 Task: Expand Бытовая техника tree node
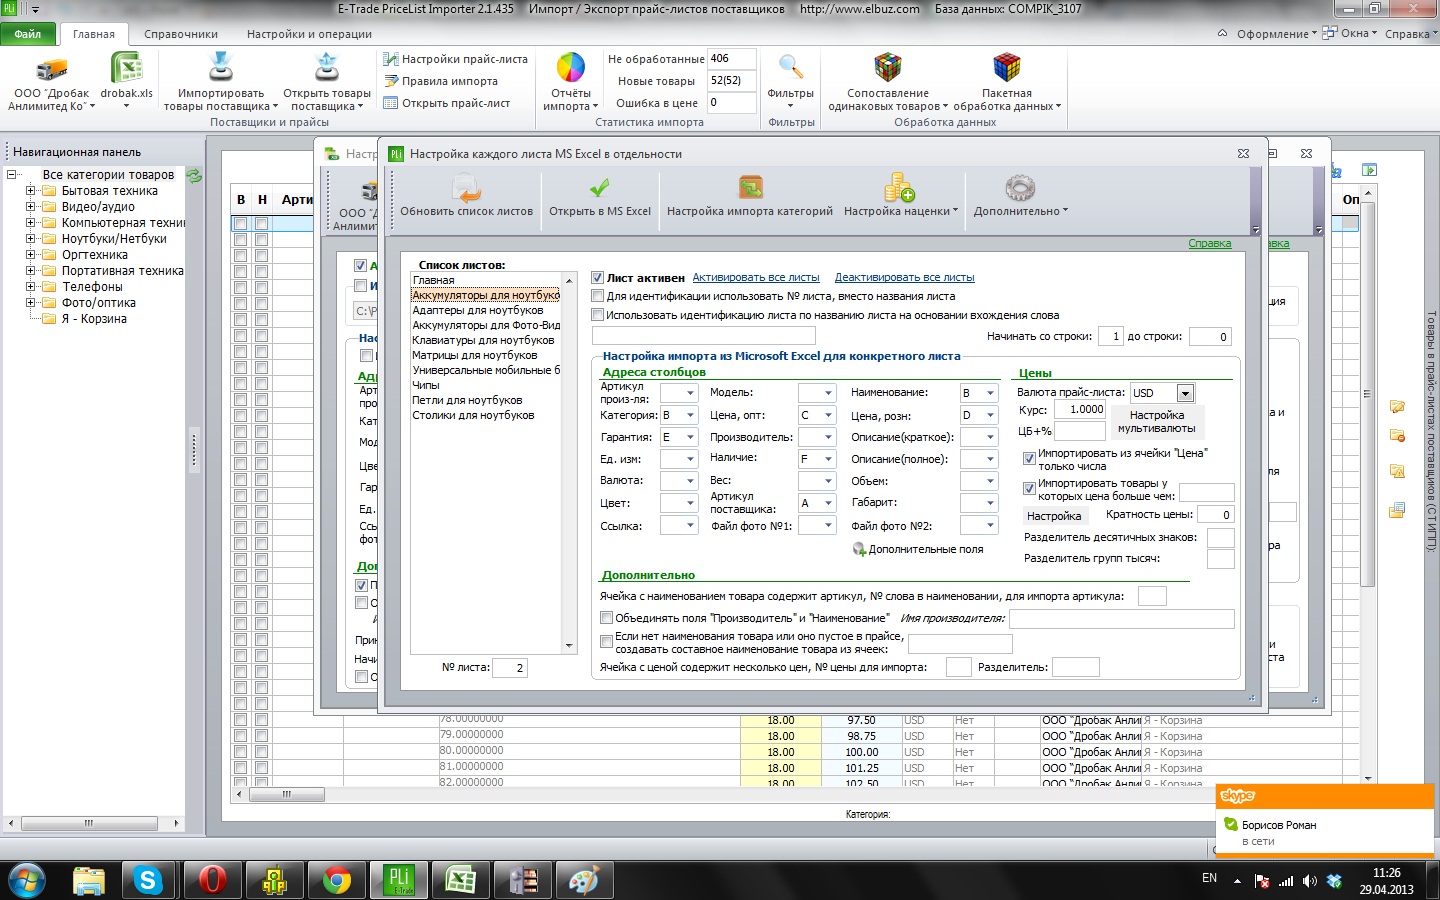[30, 191]
